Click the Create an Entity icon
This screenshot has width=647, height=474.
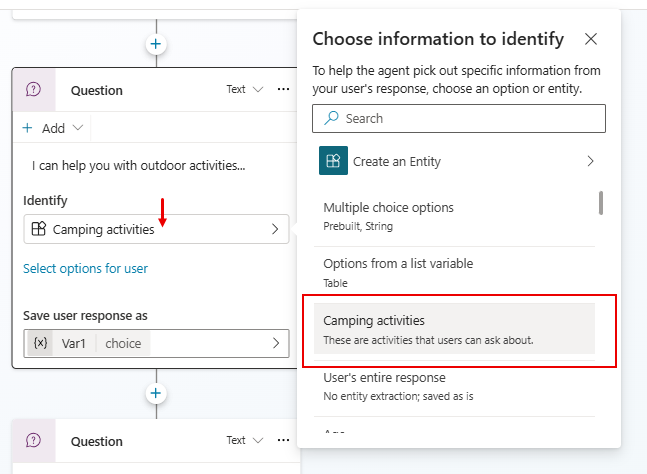coord(332,161)
